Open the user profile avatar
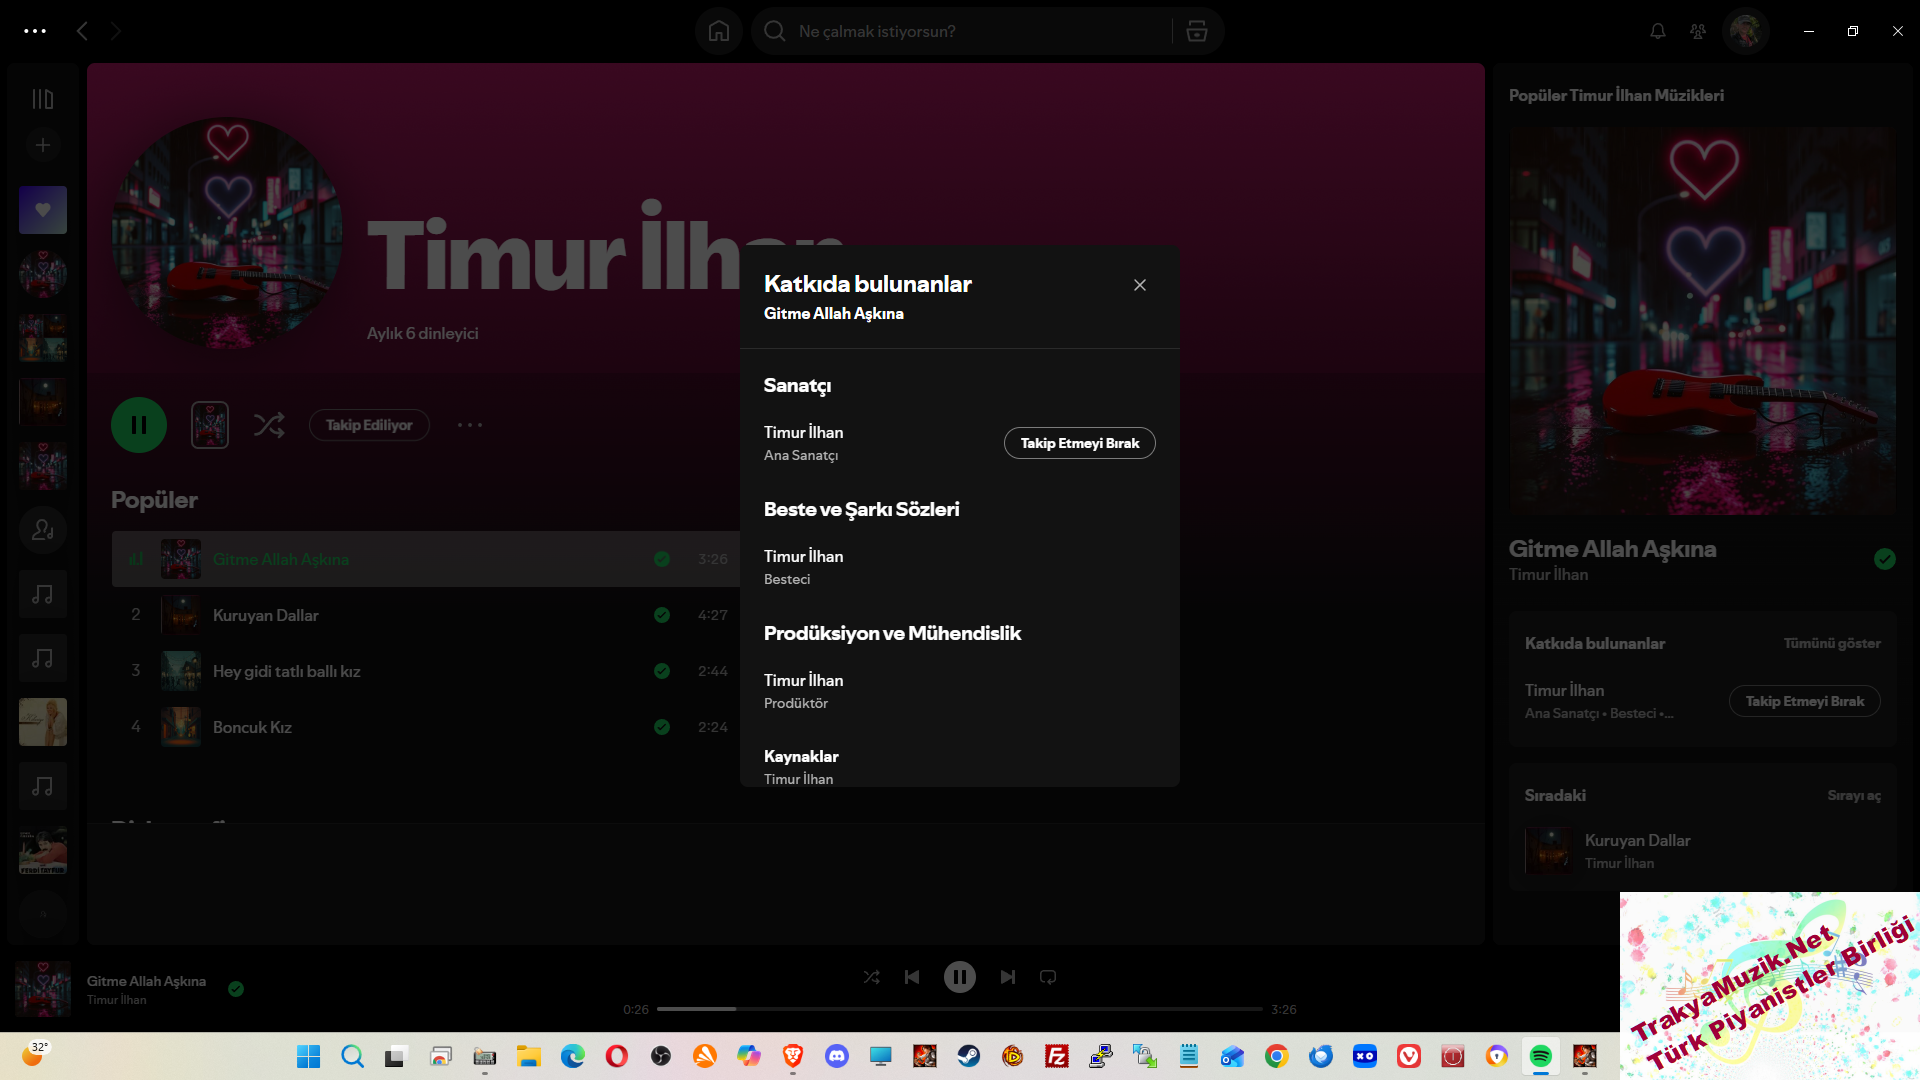This screenshot has height=1080, width=1920. point(1746,31)
